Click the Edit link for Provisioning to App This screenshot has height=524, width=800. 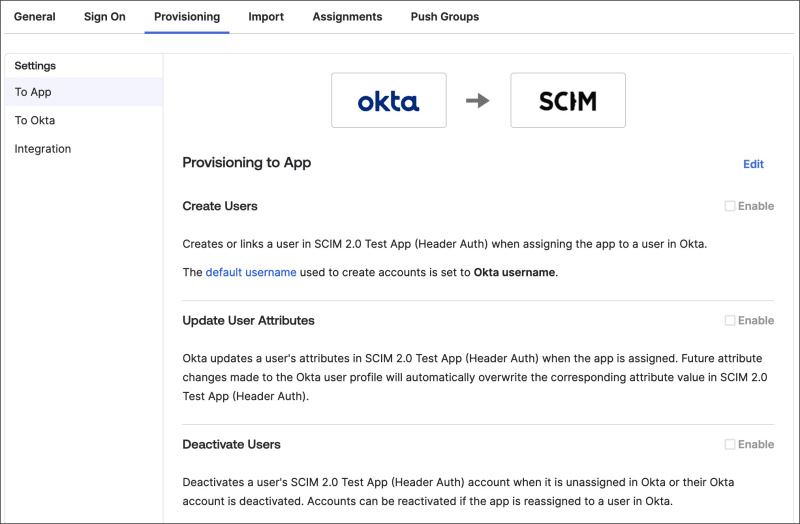click(x=753, y=164)
